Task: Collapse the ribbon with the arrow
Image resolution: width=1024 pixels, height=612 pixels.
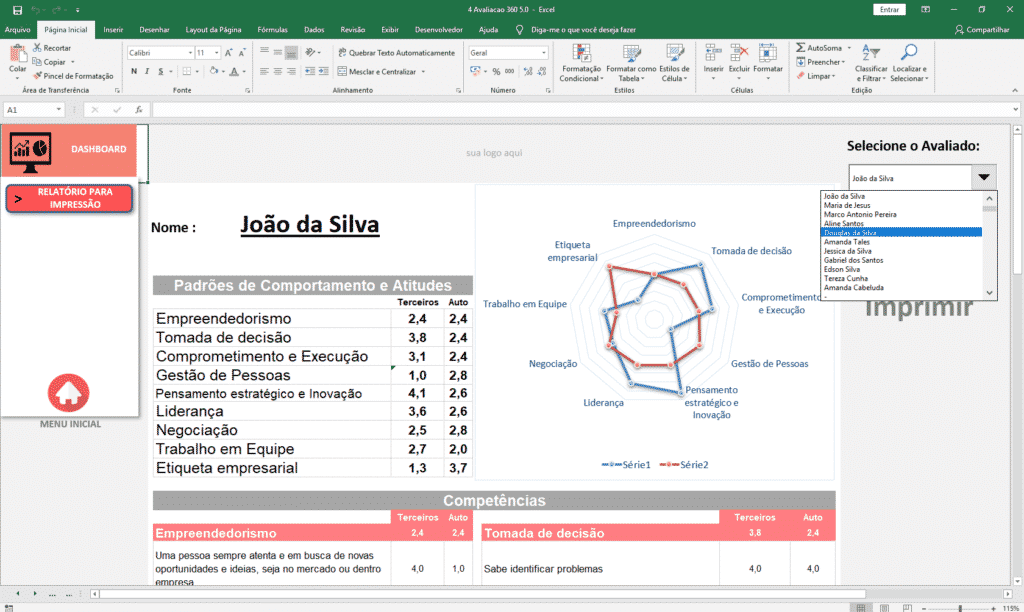Action: pyautogui.click(x=1014, y=90)
